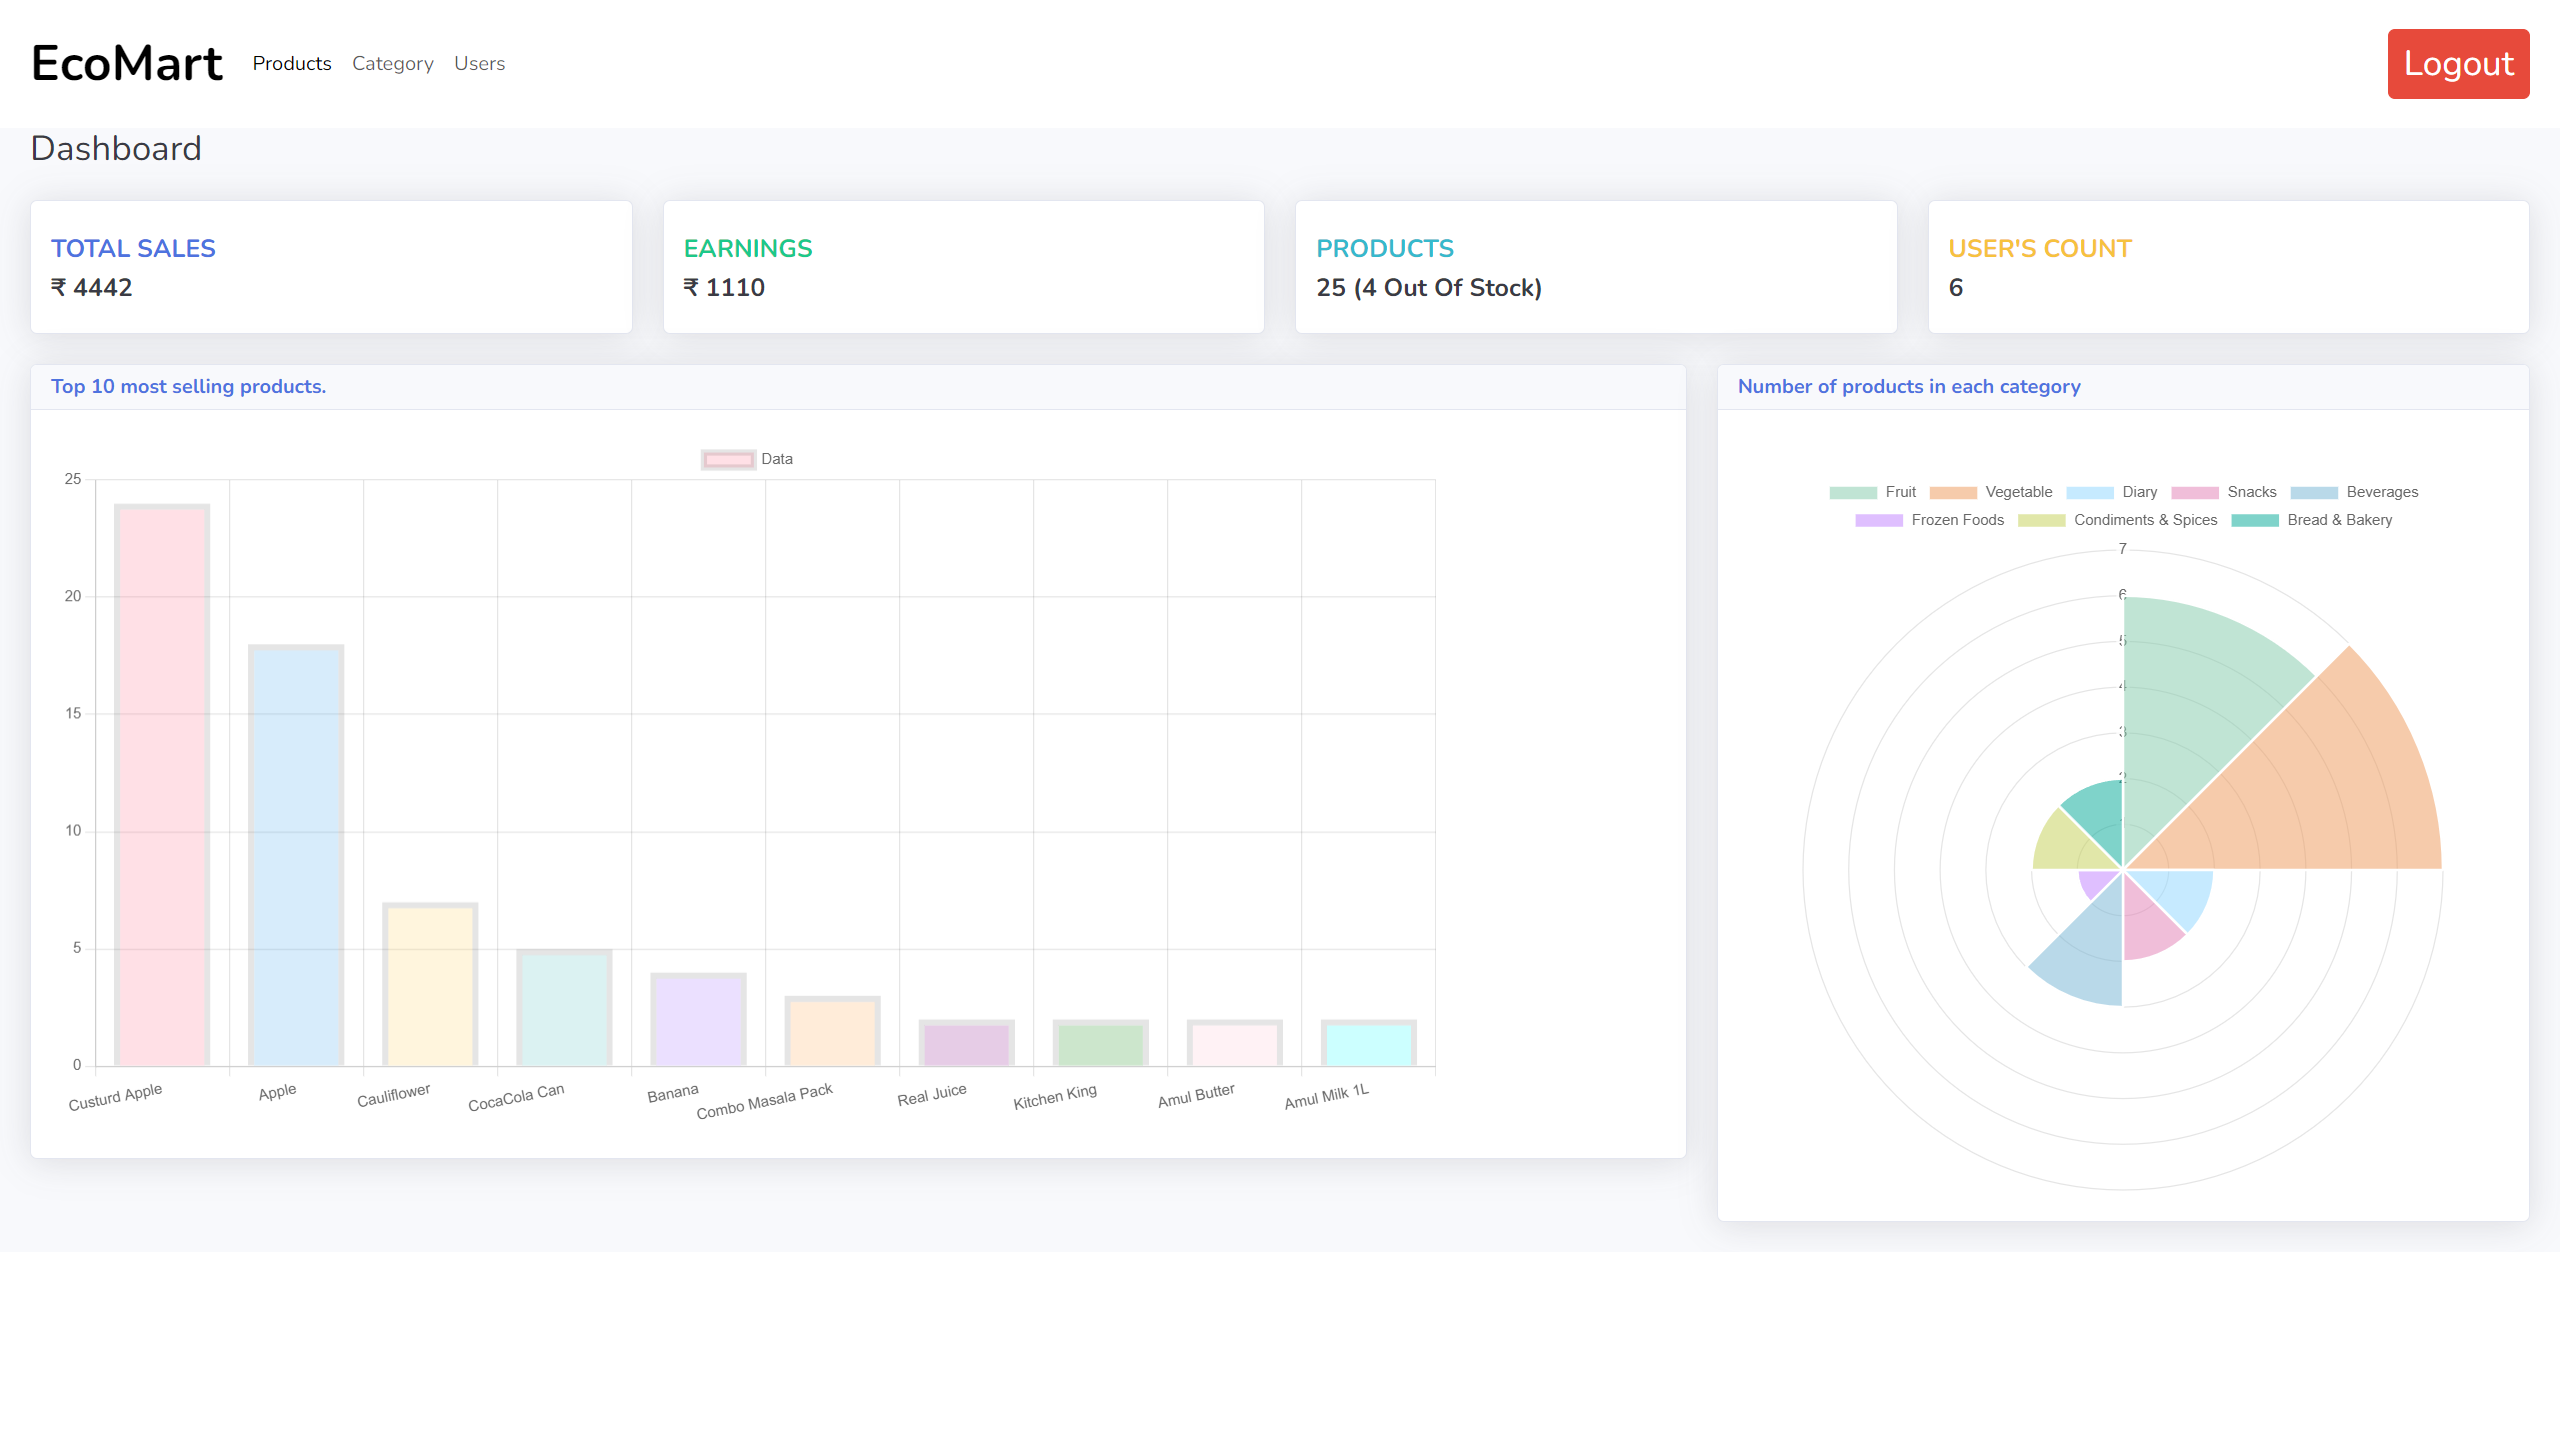Image resolution: width=2560 pixels, height=1440 pixels.
Task: Go to the Users page
Action: point(479,63)
